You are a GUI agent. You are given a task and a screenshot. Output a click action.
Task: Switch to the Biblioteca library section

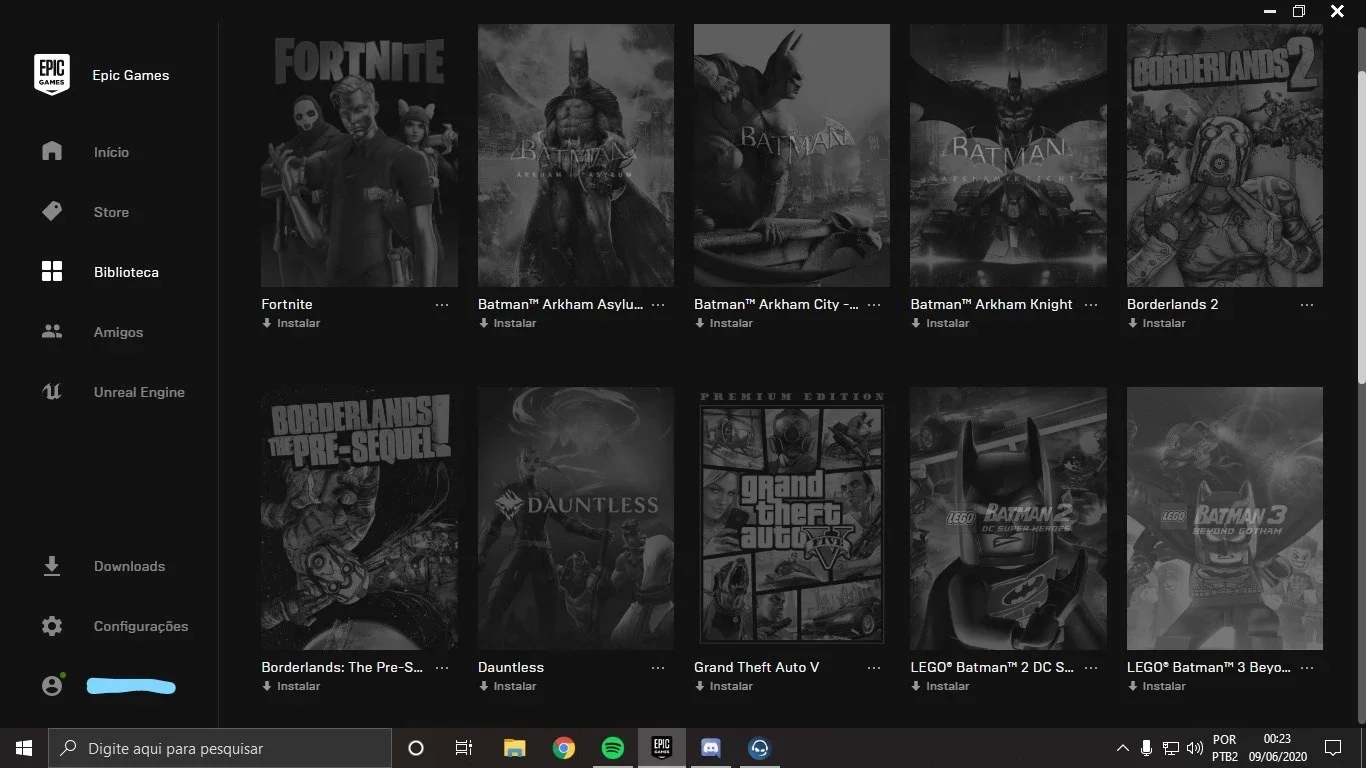126,272
